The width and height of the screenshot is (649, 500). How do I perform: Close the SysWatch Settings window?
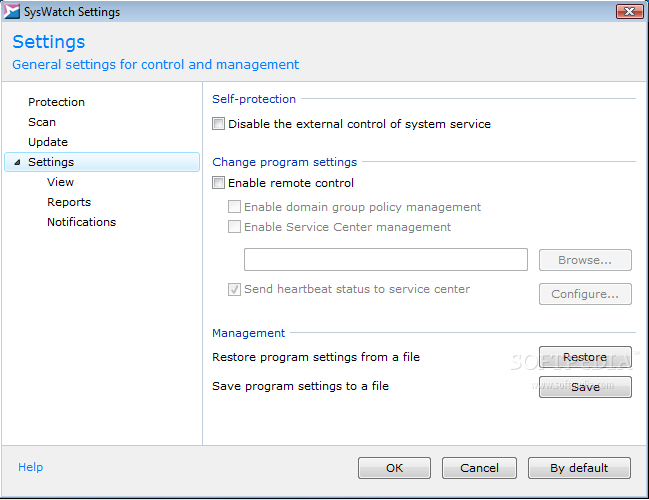[629, 11]
